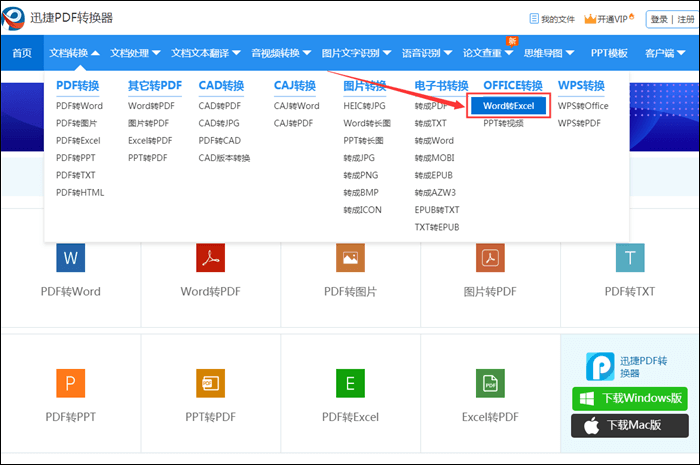Screen dimensions: 700x465
Task: Choose 转成BMP under 图片转换
Action: (x=361, y=193)
